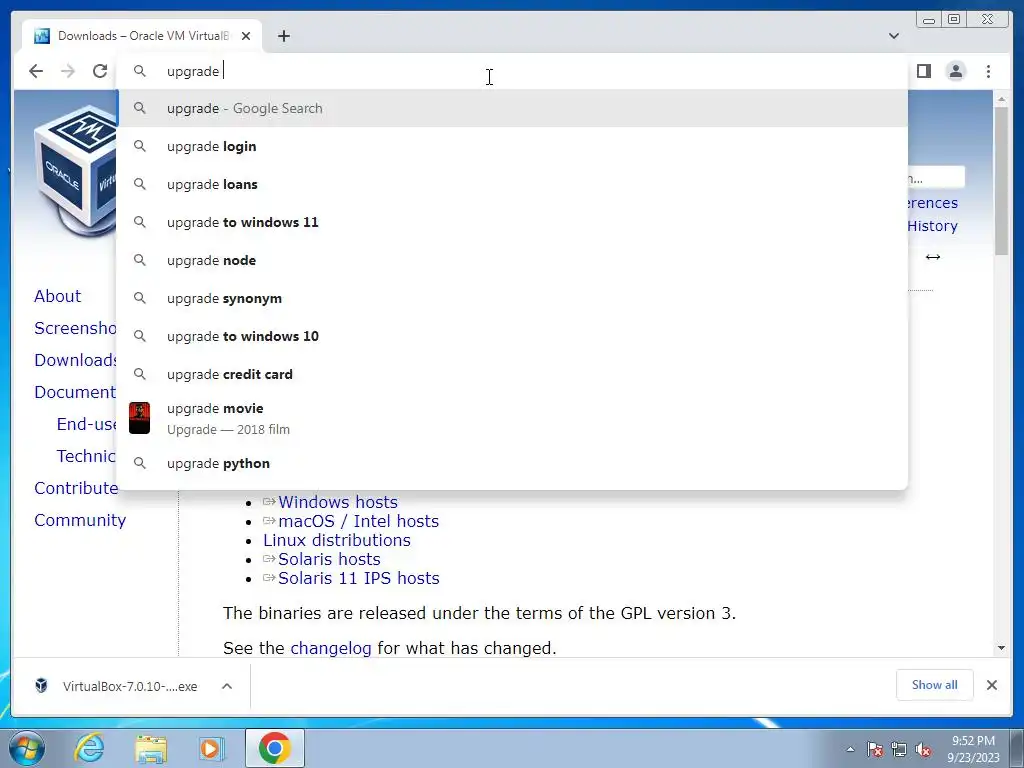The width and height of the screenshot is (1024, 768).
Task: Open the Action Center flag icon
Action: coord(874,749)
